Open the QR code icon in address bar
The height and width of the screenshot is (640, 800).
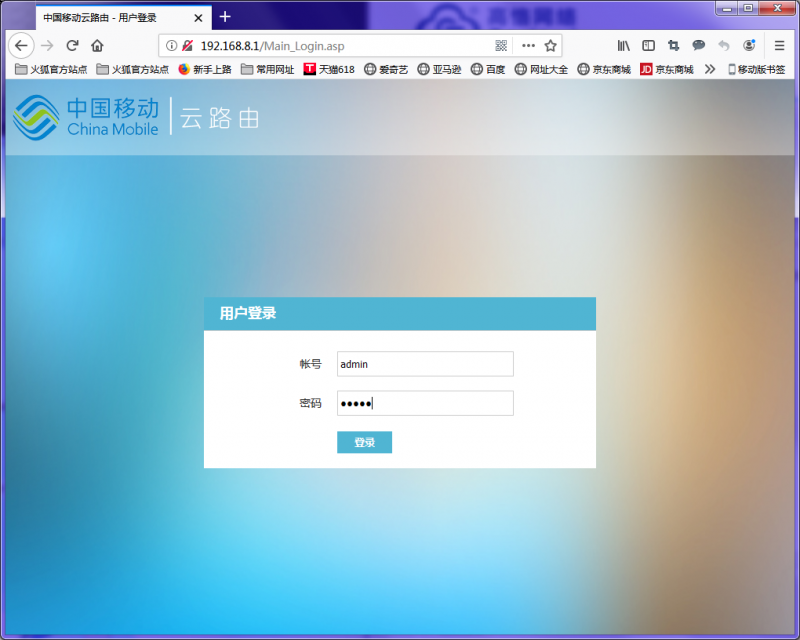[501, 46]
